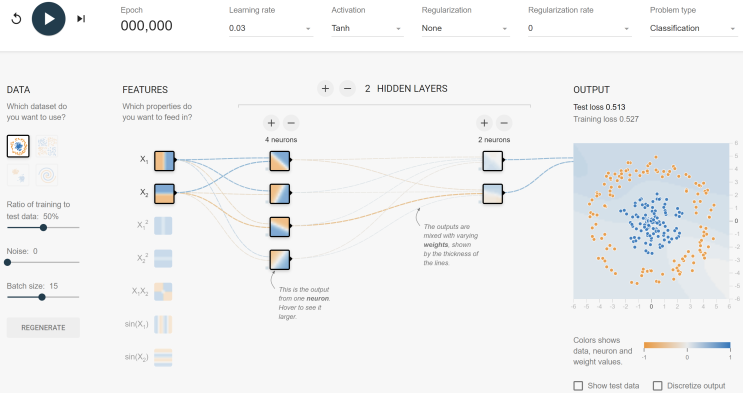743x393 pixels.
Task: Toggle the X1 input feature
Action: 164,161
